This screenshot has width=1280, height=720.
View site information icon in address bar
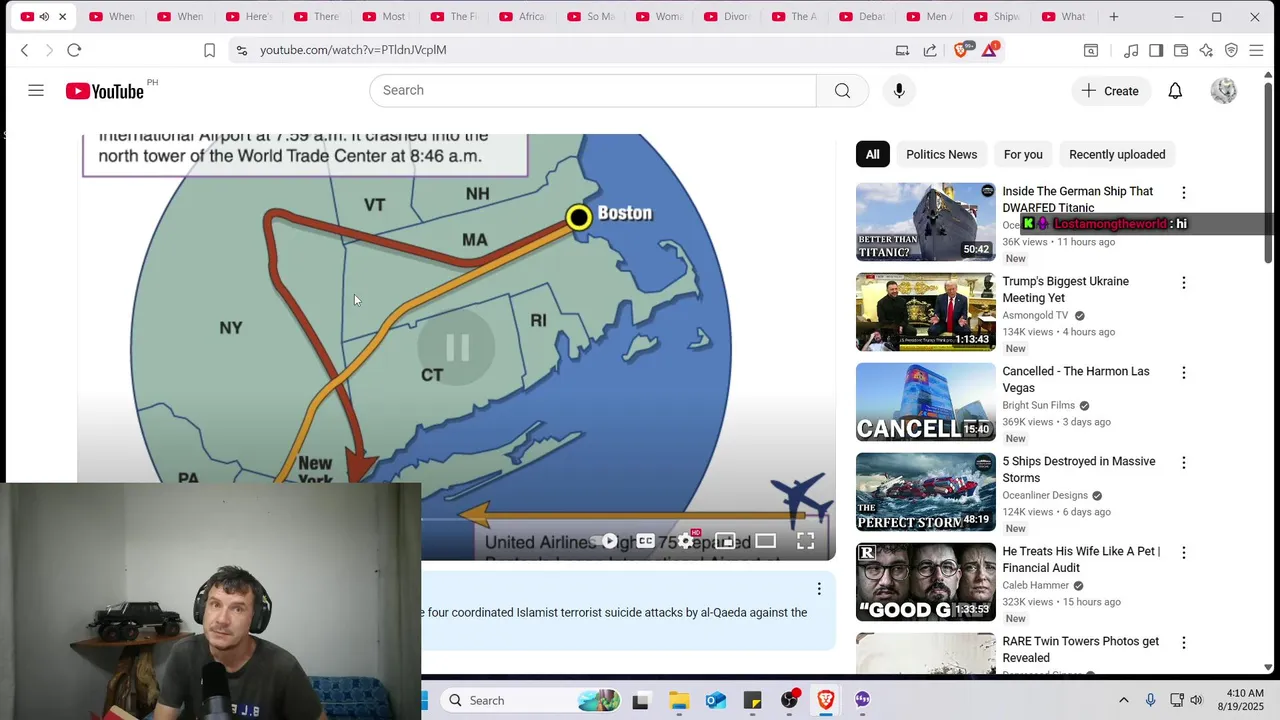click(241, 50)
